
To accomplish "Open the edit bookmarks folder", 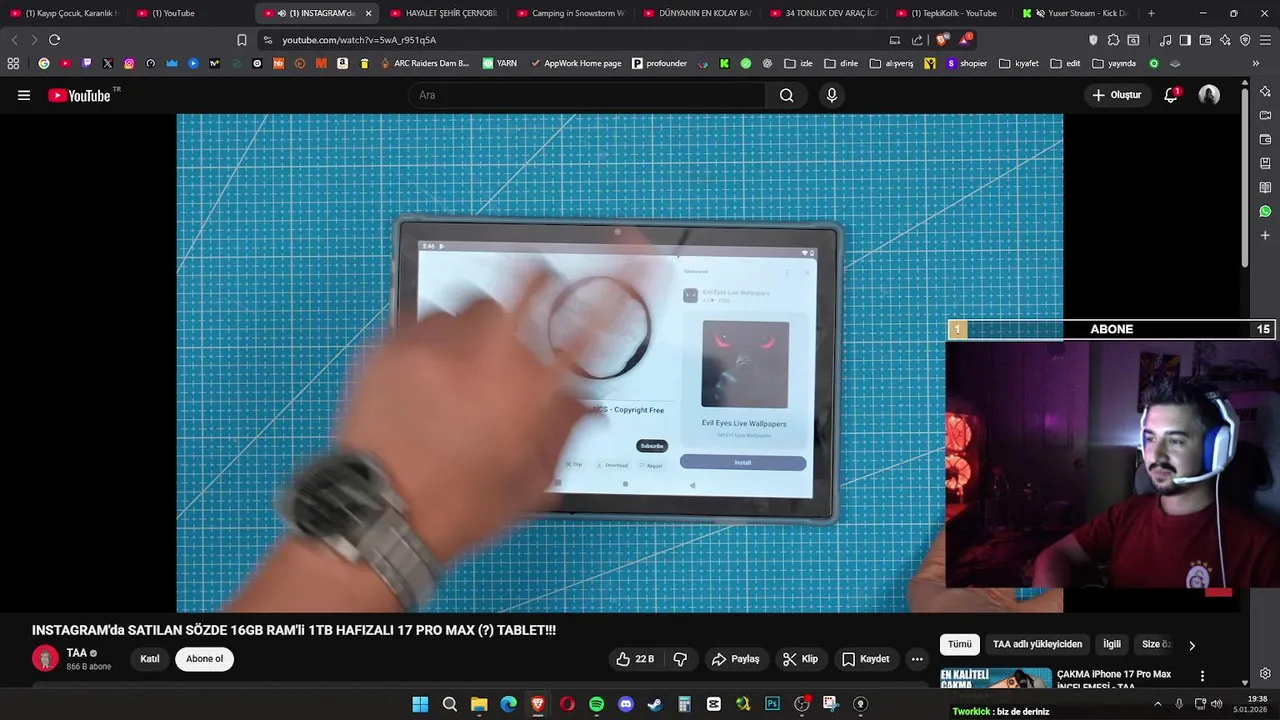I will pos(1067,63).
